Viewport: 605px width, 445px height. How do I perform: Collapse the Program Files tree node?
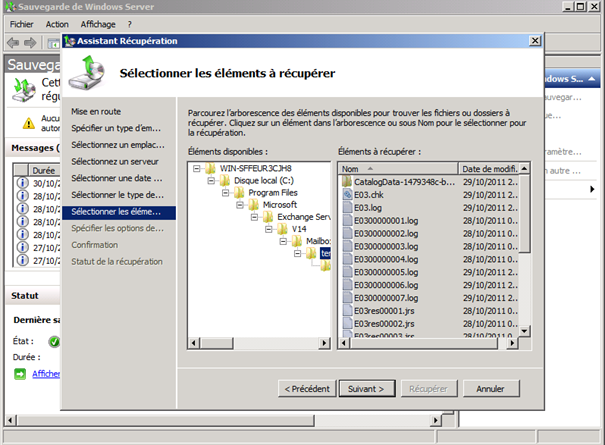click(225, 193)
